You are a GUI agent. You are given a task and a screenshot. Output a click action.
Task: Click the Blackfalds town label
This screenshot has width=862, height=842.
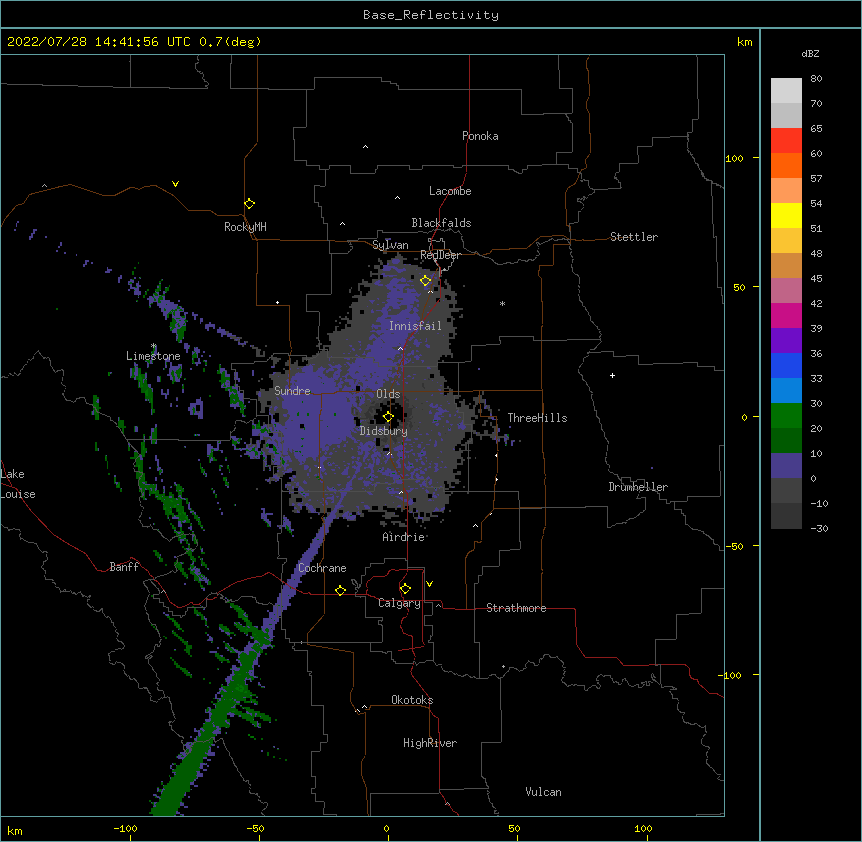tap(441, 223)
